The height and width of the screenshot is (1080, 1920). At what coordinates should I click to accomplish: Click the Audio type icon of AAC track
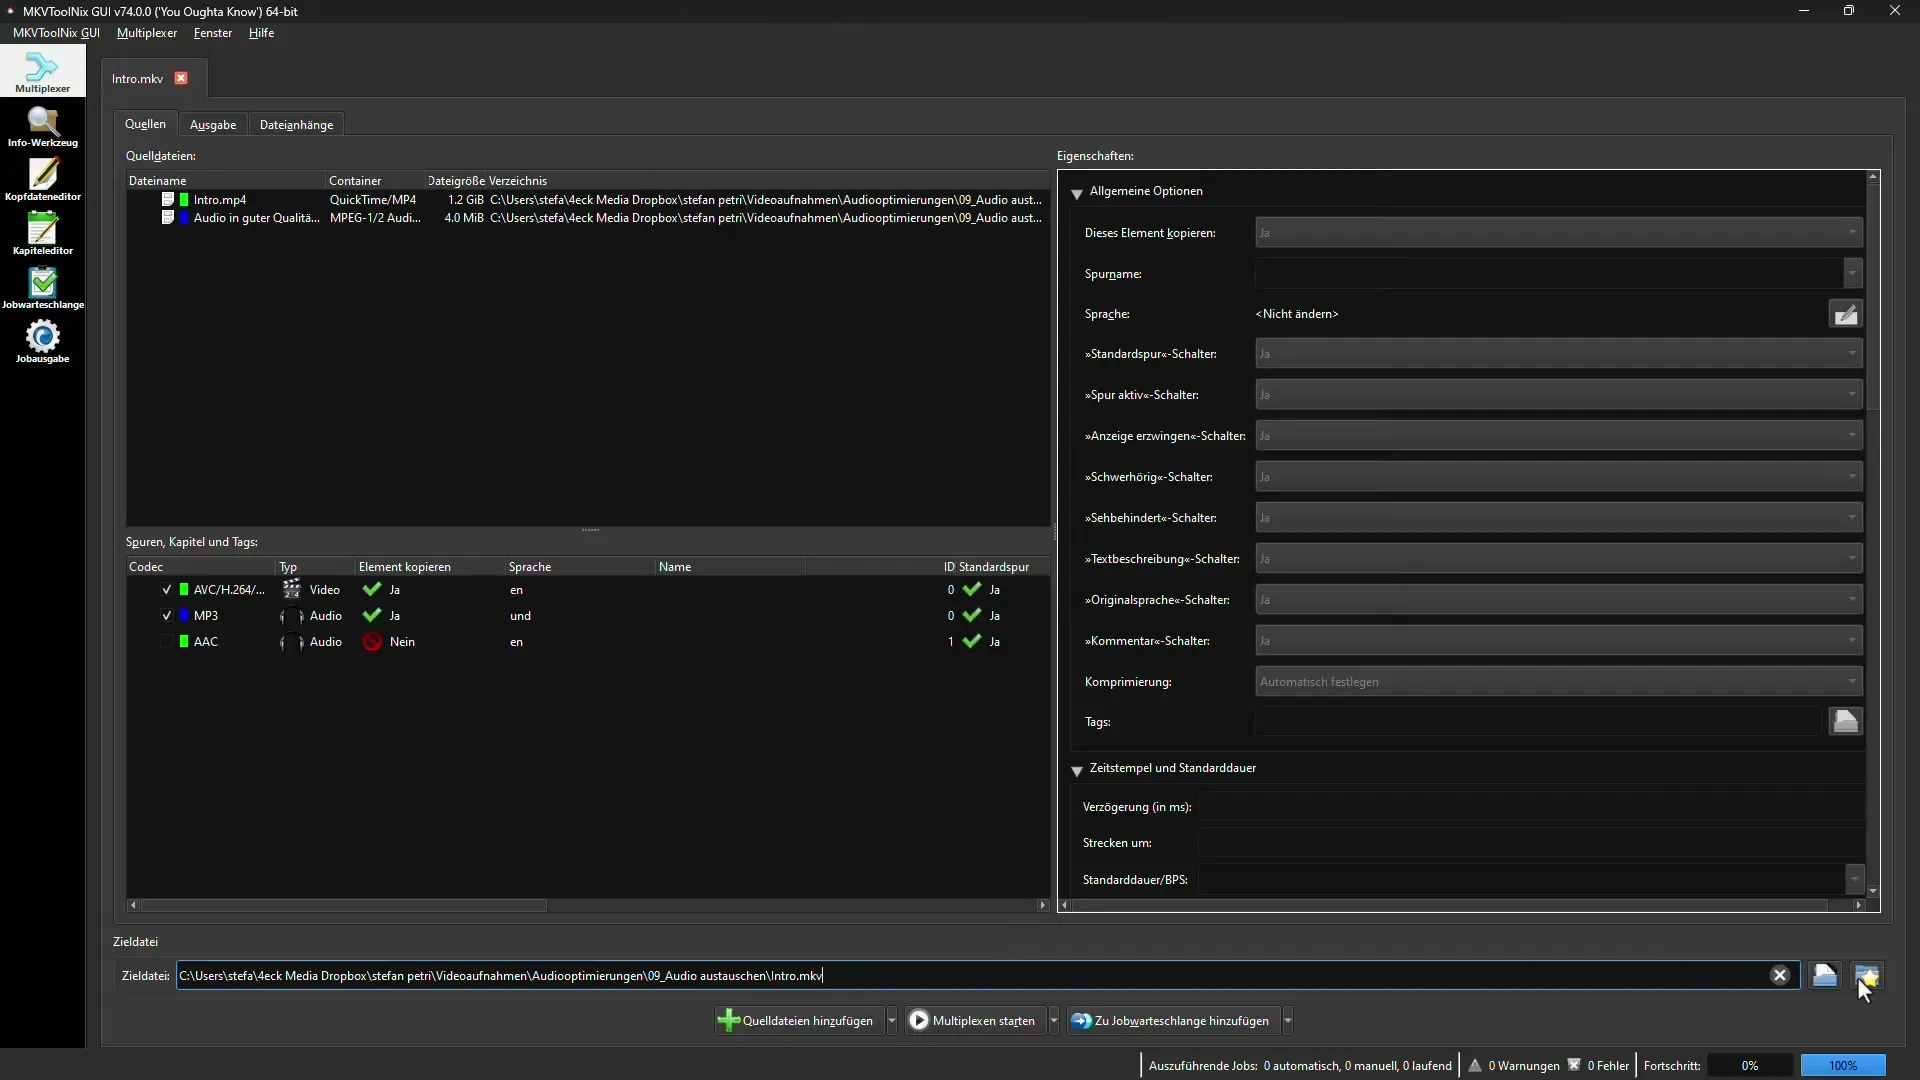point(291,642)
